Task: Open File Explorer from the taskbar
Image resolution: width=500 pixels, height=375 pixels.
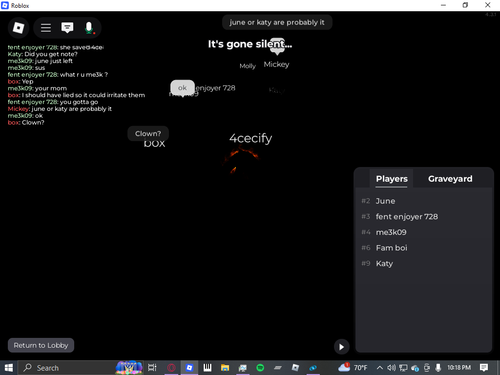Action: pyautogui.click(x=225, y=368)
